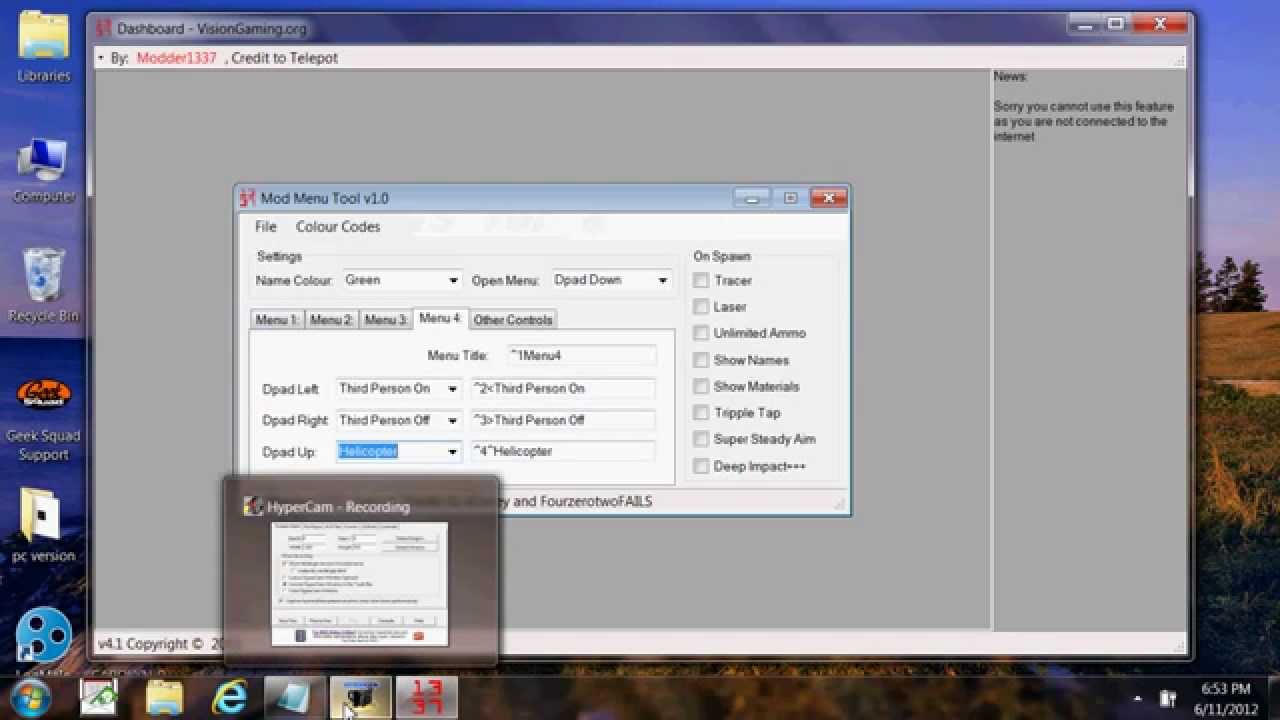This screenshot has width=1280, height=720.
Task: Click the first pinned taskbar chart icon
Action: tap(100, 698)
